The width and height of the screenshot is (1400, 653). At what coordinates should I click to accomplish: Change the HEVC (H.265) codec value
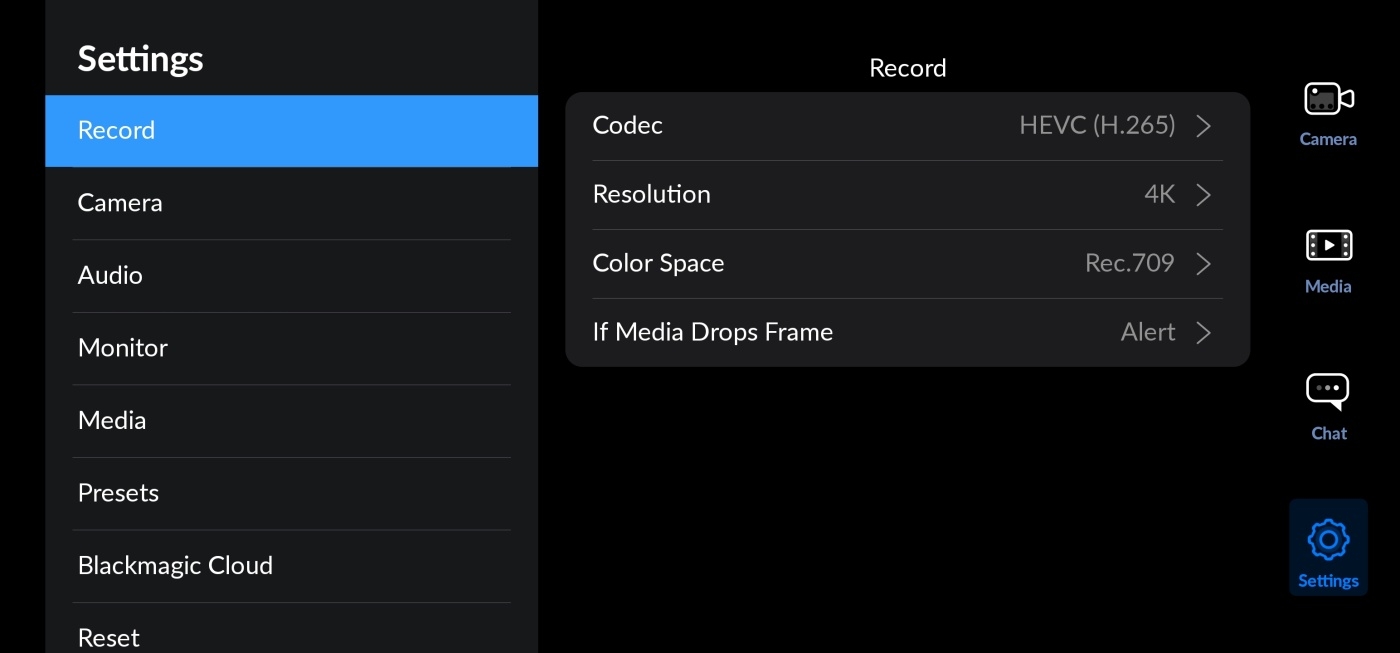click(x=1097, y=126)
